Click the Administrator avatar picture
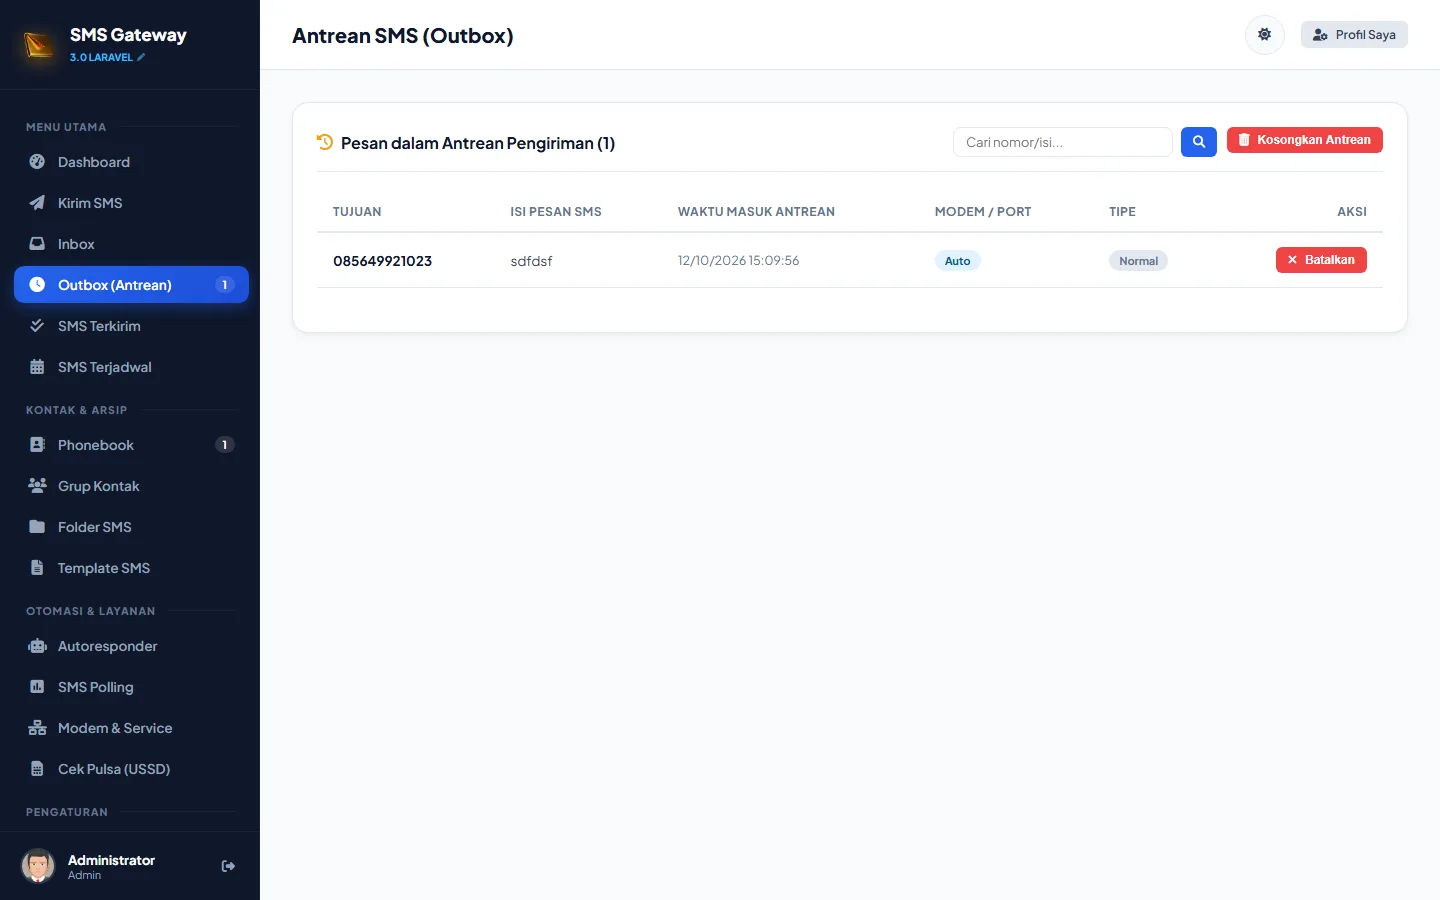Image resolution: width=1440 pixels, height=900 pixels. click(x=38, y=866)
